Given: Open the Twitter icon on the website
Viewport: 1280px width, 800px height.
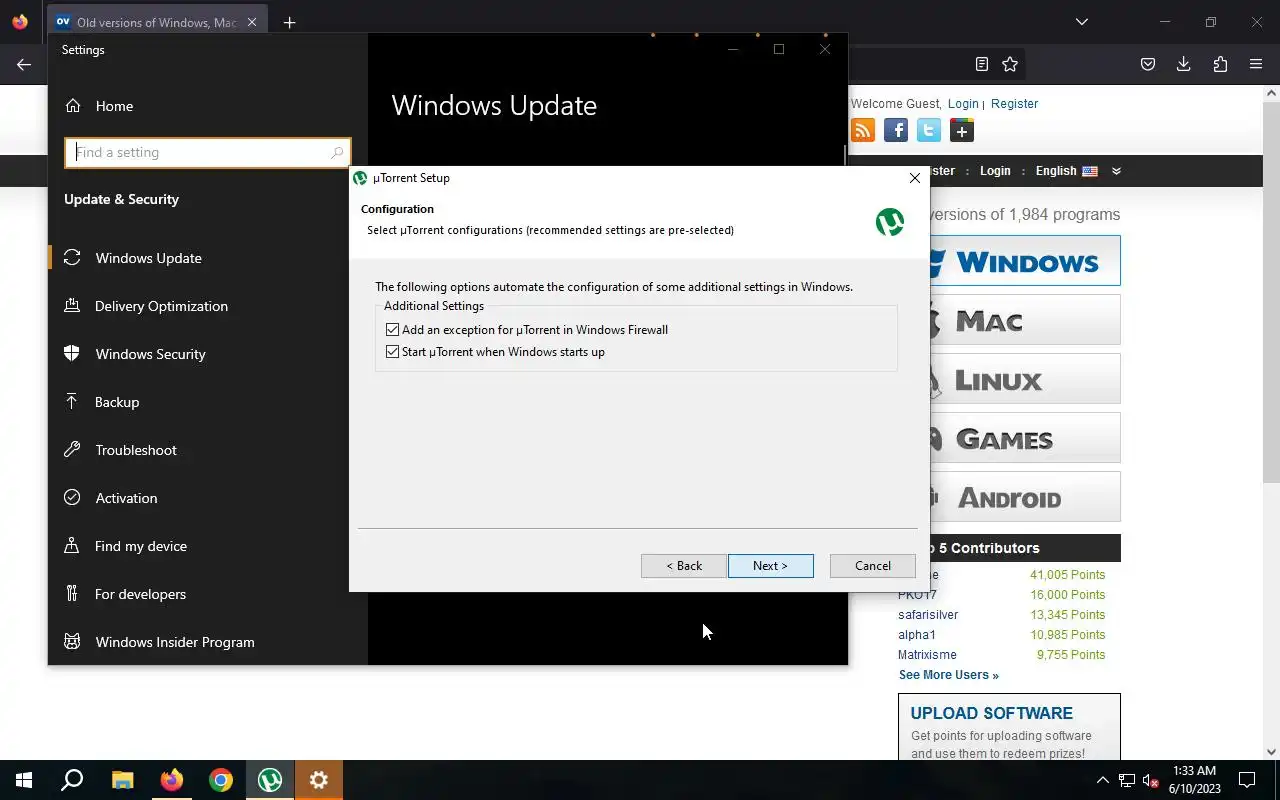Looking at the screenshot, I should pyautogui.click(x=929, y=130).
